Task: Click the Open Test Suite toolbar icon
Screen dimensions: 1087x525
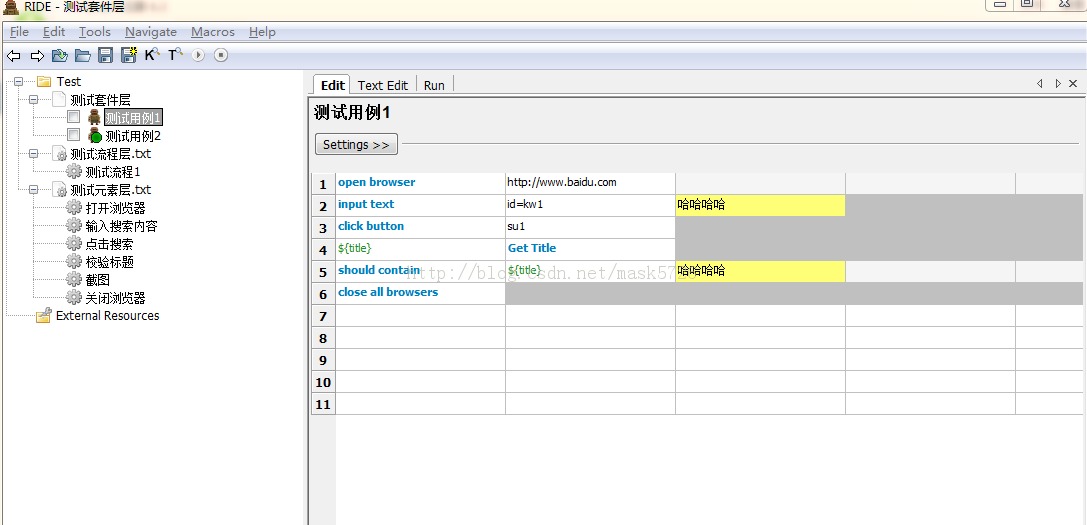Action: coord(60,55)
